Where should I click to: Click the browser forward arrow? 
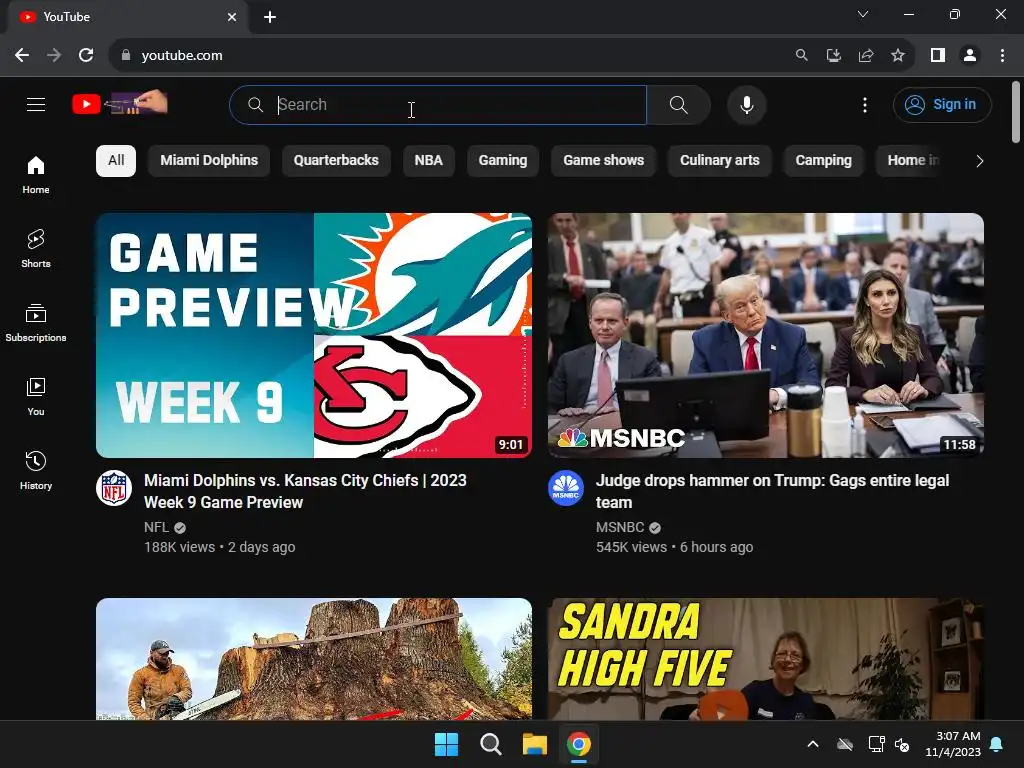pos(54,56)
